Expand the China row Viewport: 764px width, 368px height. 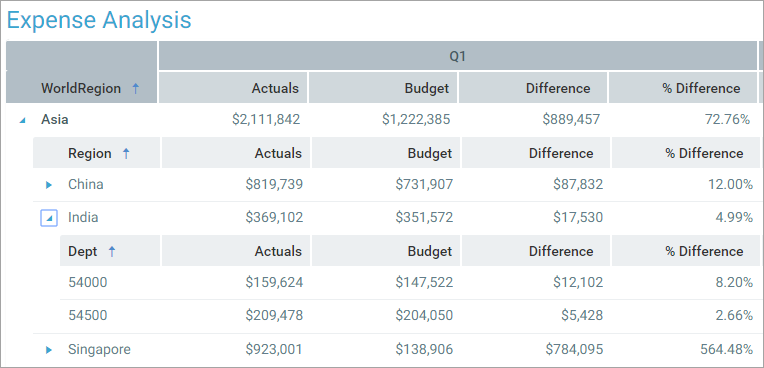click(49, 185)
